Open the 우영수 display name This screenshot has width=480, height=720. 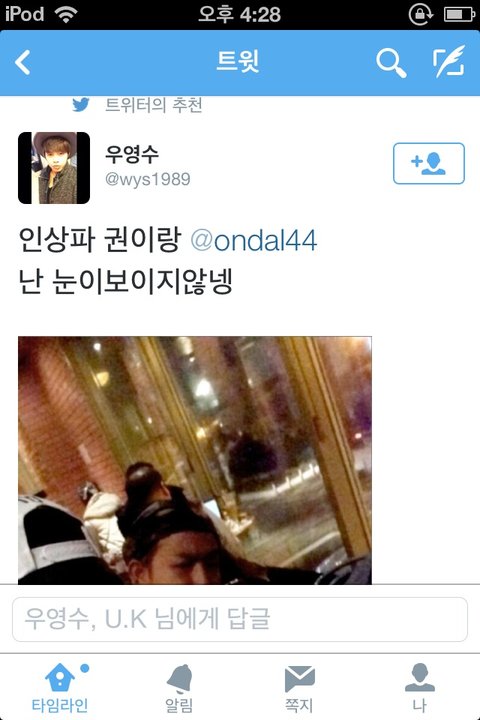pyautogui.click(x=132, y=154)
